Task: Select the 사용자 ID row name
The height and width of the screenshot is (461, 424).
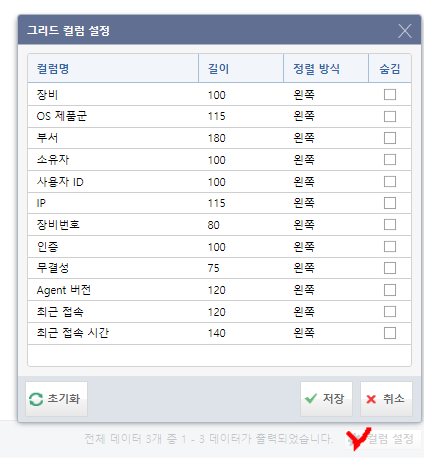Action: (x=60, y=182)
